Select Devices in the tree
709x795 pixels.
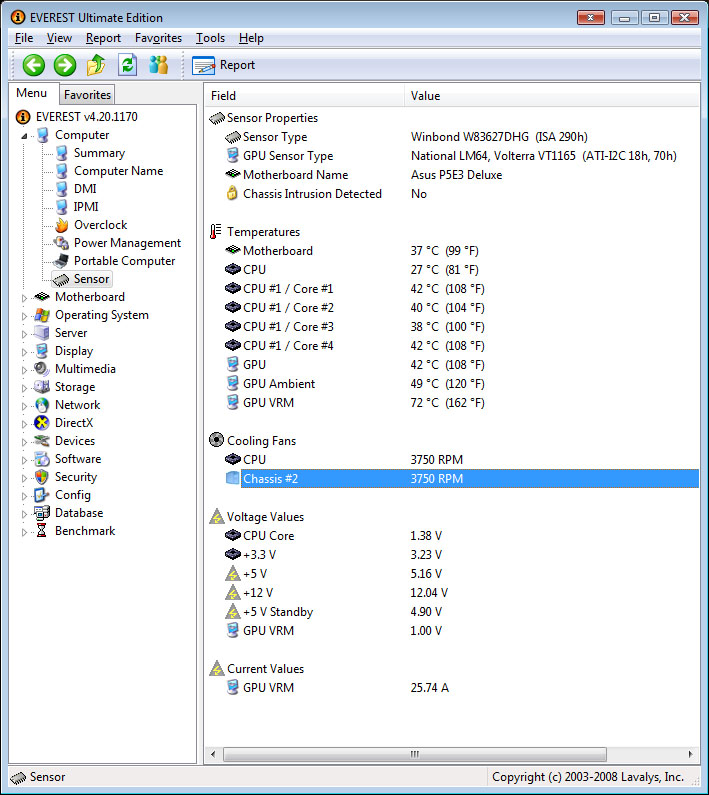[x=75, y=441]
